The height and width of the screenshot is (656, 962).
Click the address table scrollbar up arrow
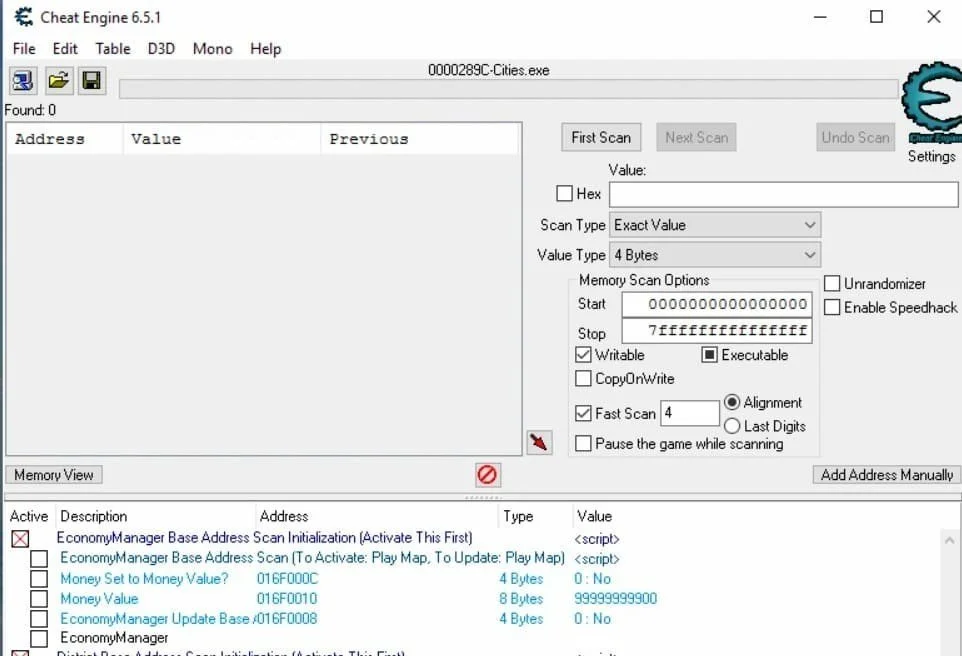click(x=950, y=541)
